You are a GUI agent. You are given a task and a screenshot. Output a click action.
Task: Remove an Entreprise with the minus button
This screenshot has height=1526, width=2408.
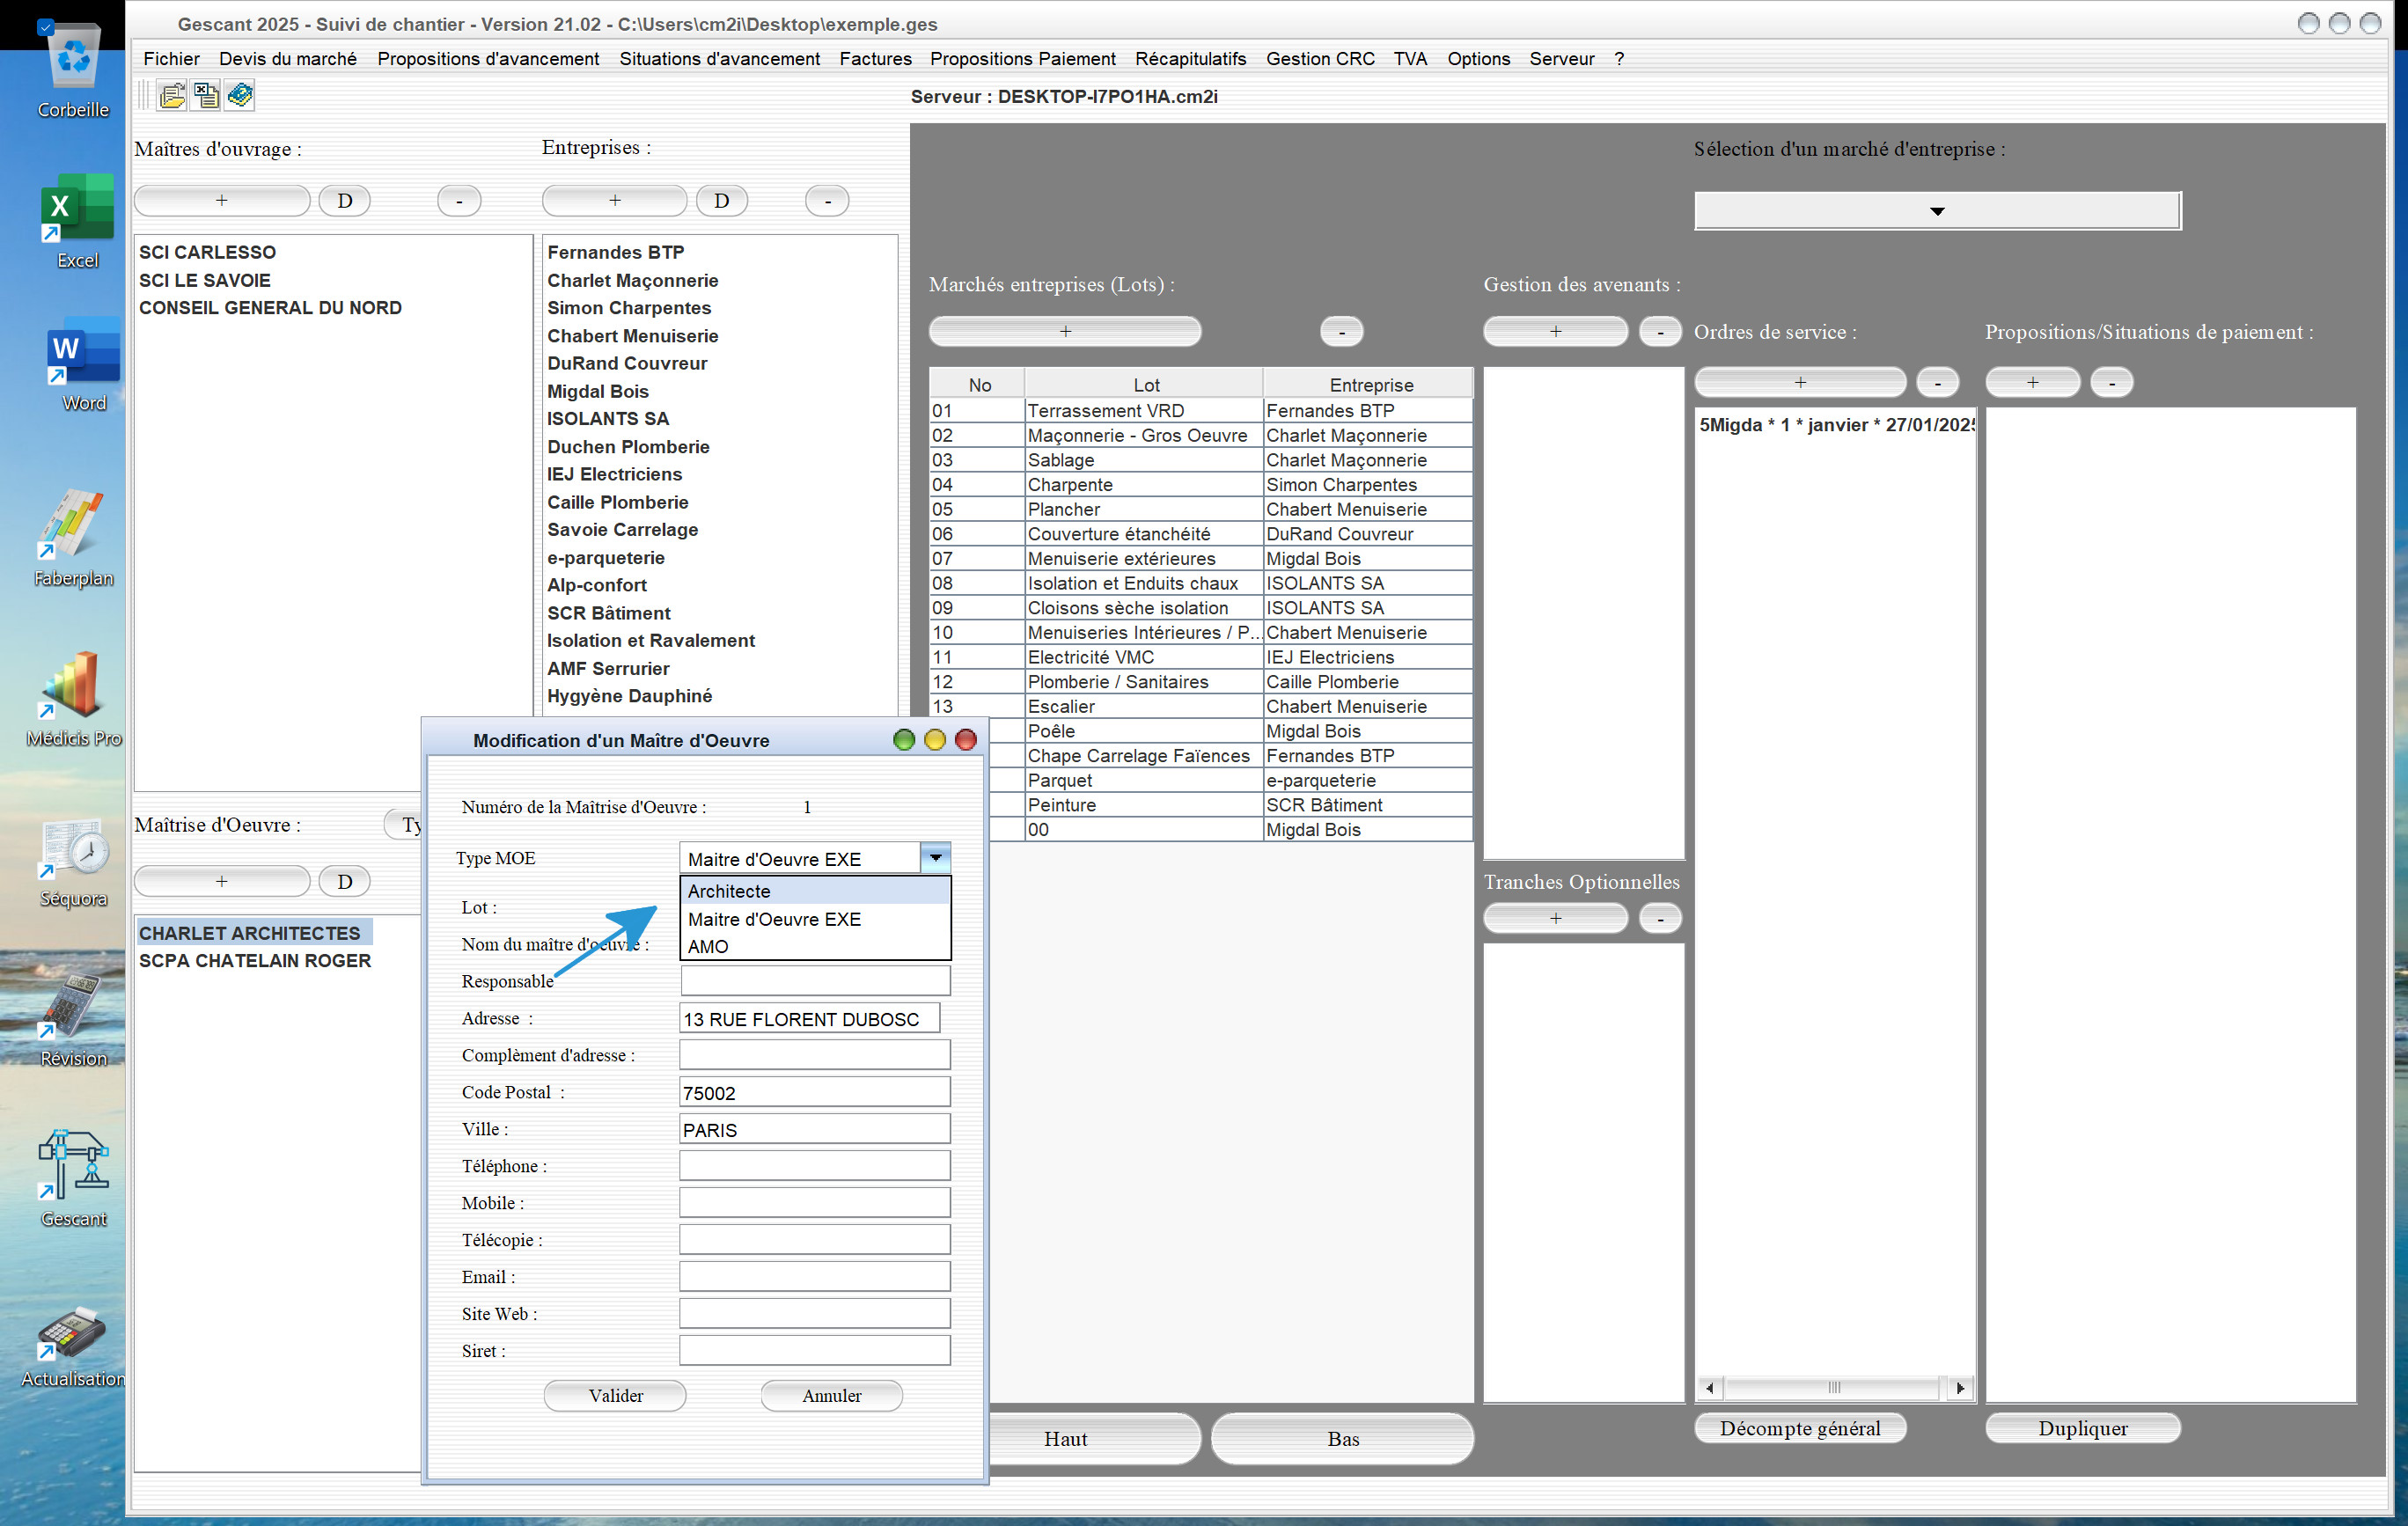827,200
